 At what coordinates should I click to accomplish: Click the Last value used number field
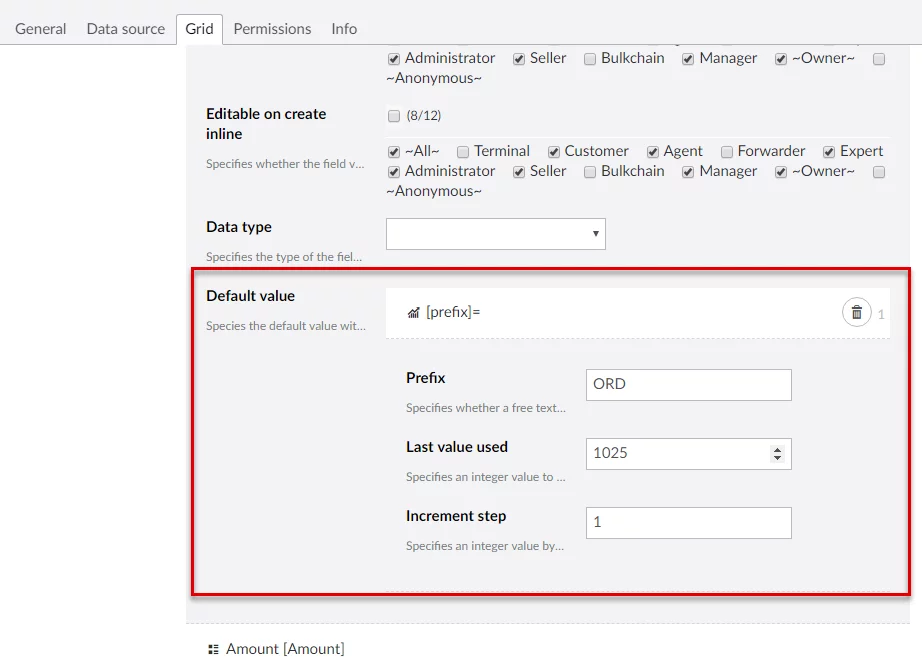coord(675,454)
